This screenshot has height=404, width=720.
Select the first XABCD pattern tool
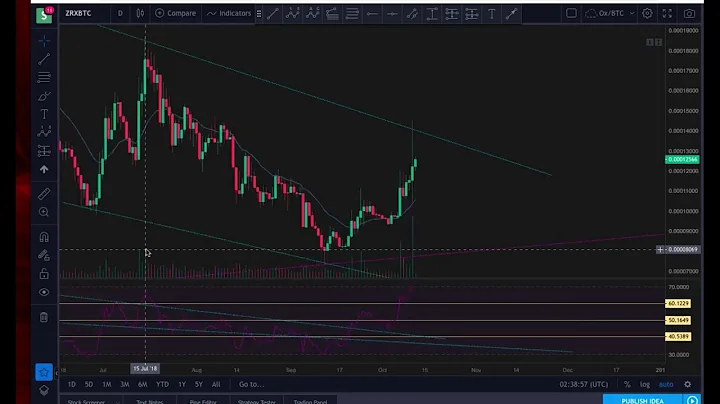(292, 14)
